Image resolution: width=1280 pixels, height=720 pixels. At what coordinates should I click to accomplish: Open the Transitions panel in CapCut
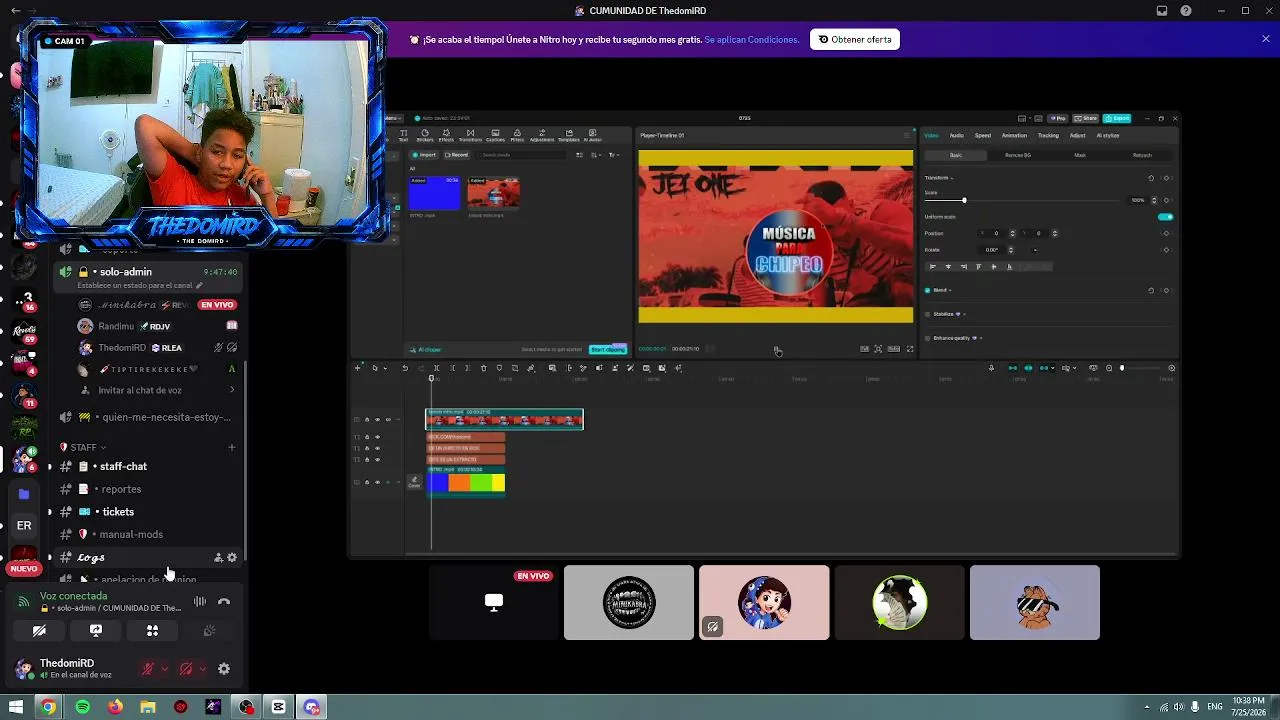point(470,135)
